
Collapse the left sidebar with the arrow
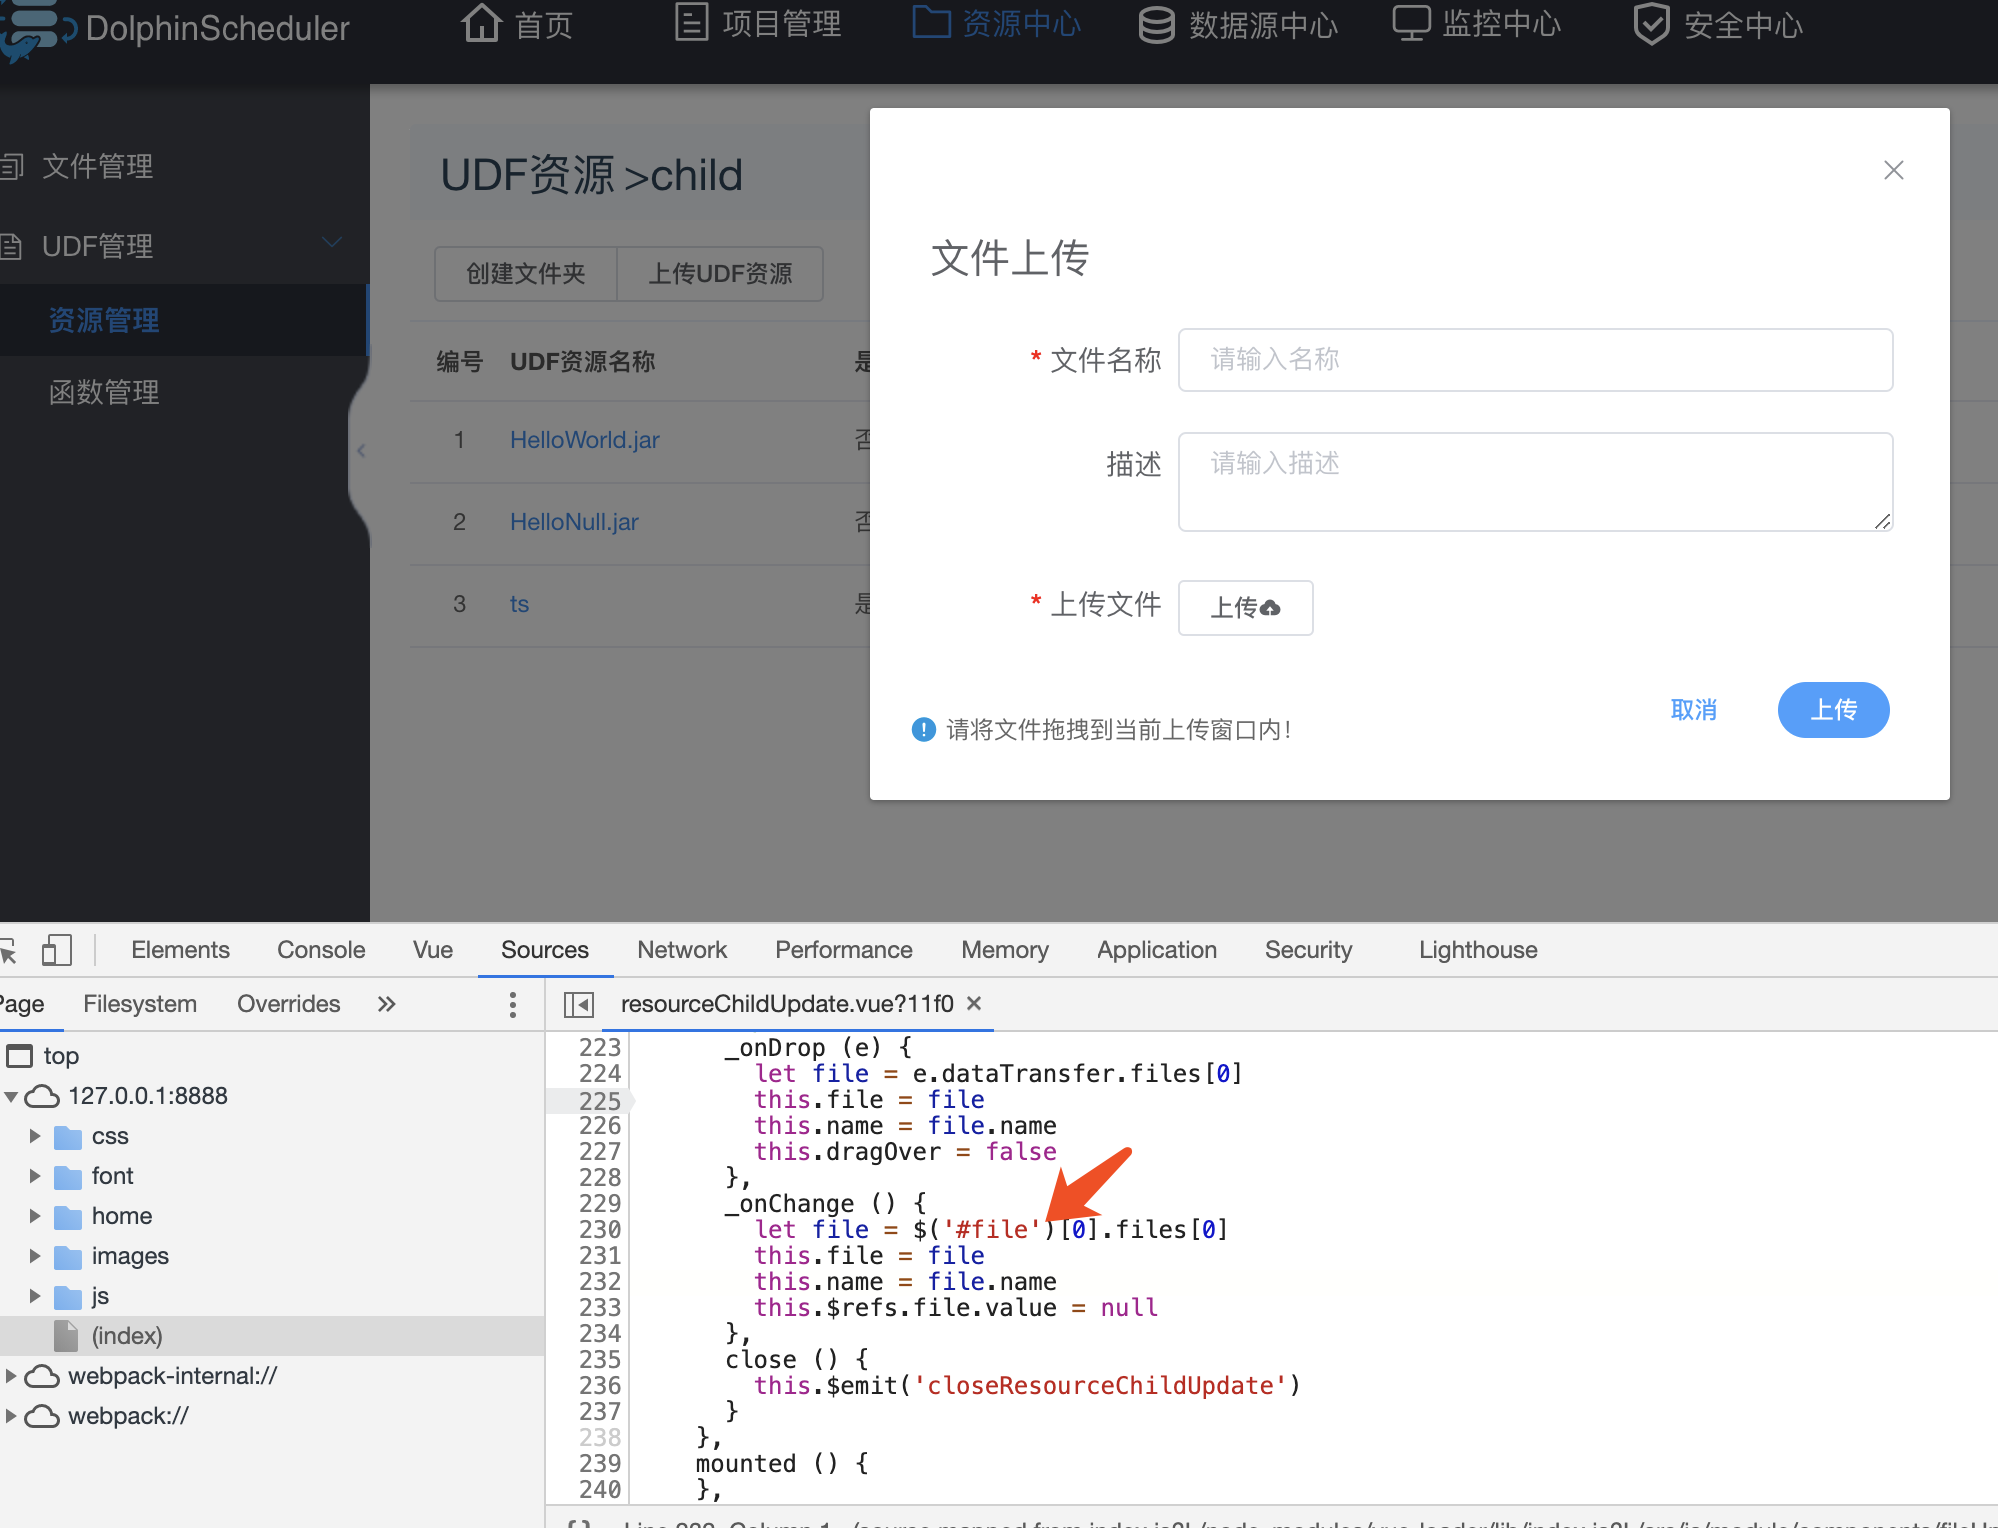pos(361,451)
